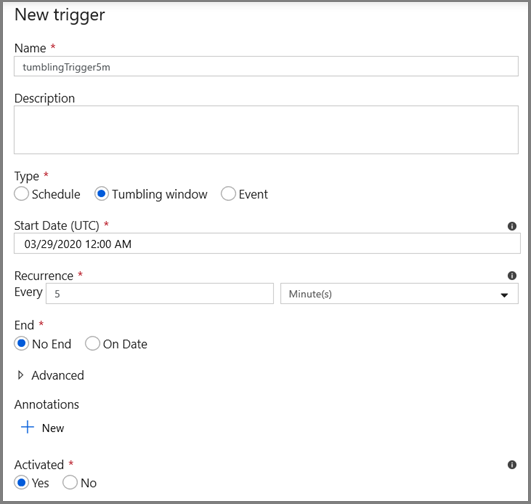531x504 pixels.
Task: Click the Name field with tumblingTrigger5m
Action: click(266, 66)
